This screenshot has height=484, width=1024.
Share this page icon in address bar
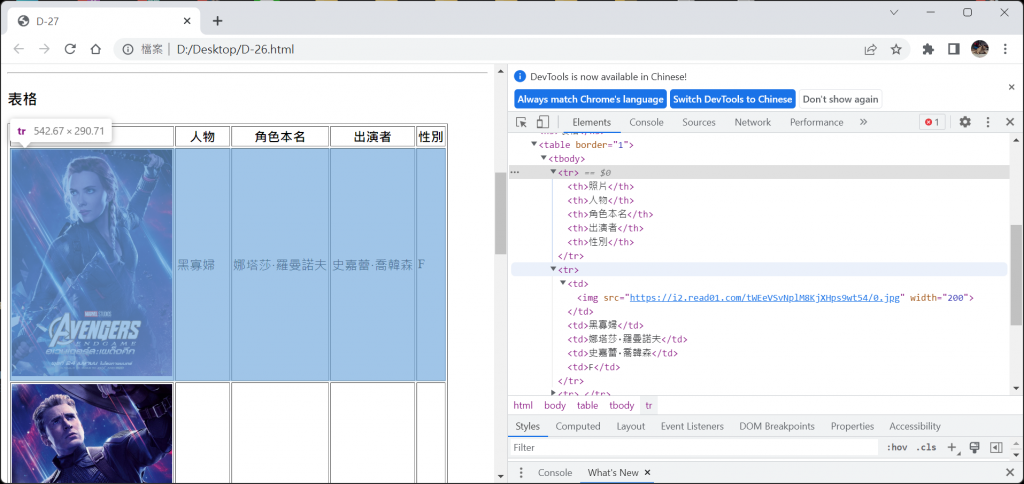tap(871, 49)
